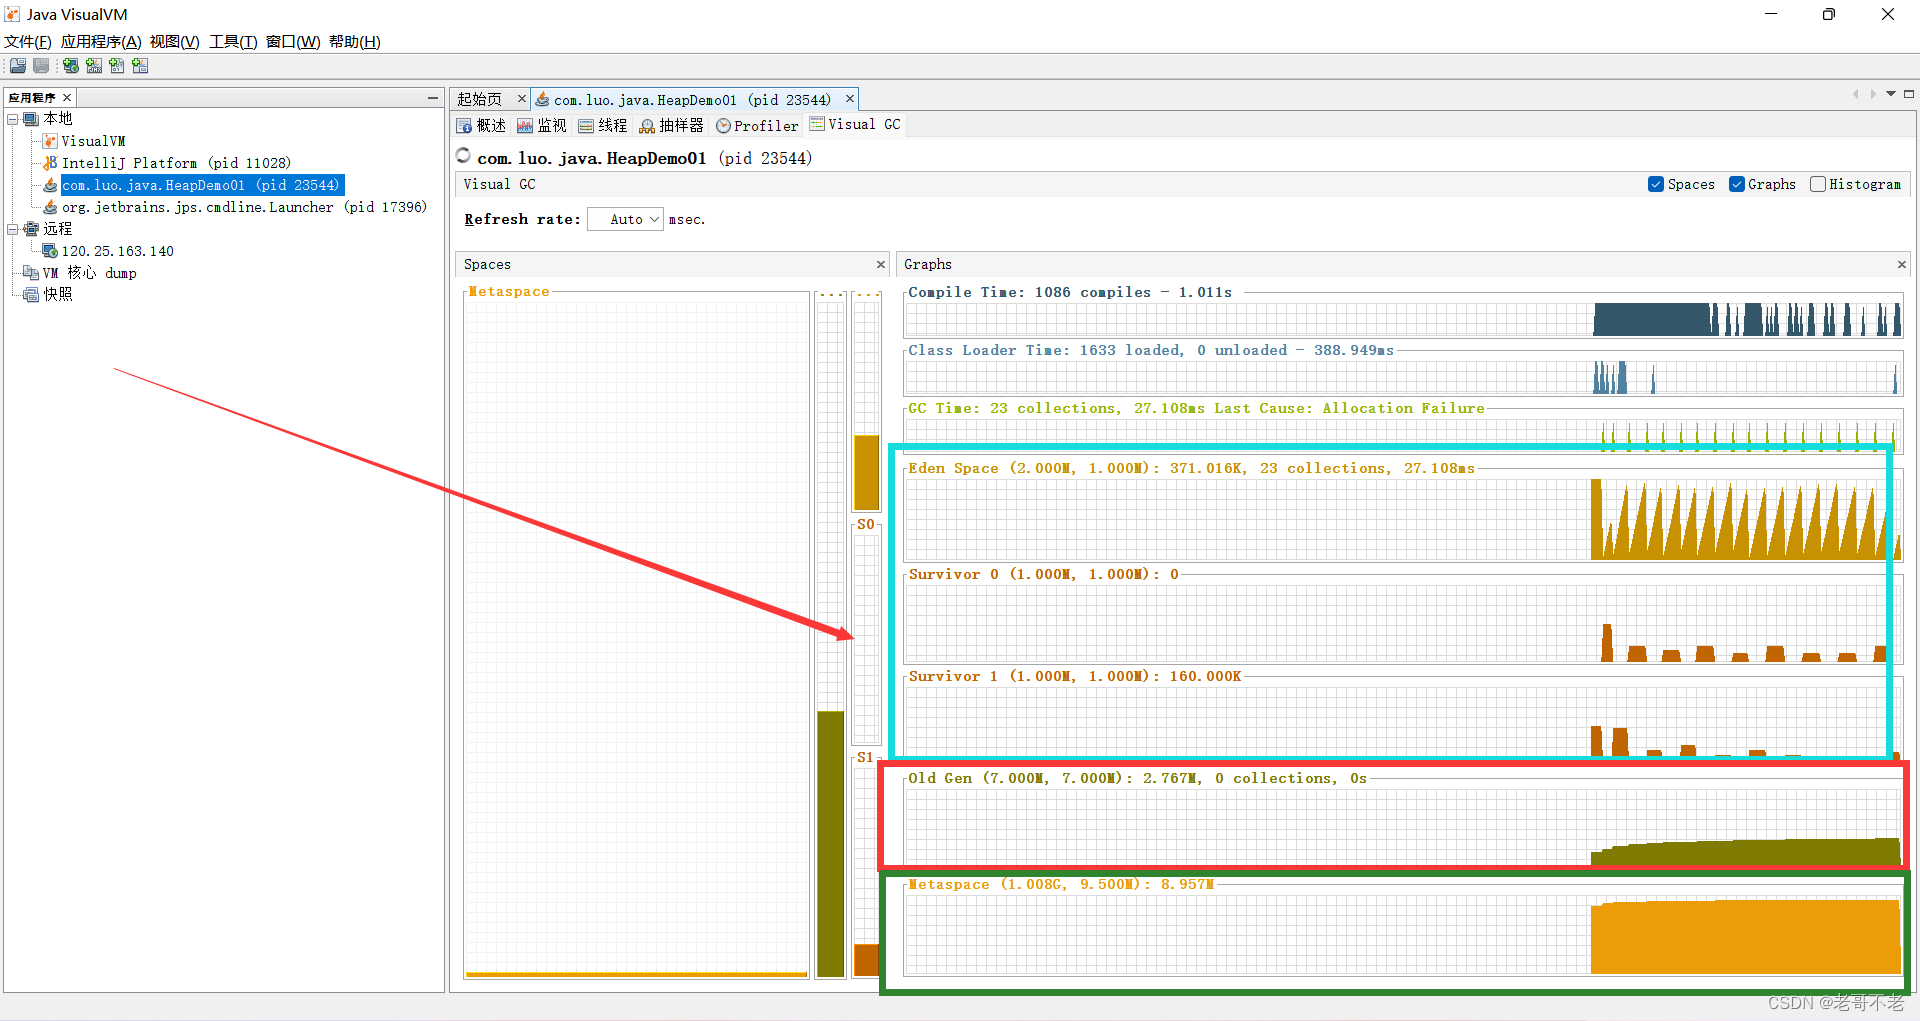Image resolution: width=1920 pixels, height=1021 pixels.
Task: Switch to the 线程 tab
Action: click(x=603, y=126)
